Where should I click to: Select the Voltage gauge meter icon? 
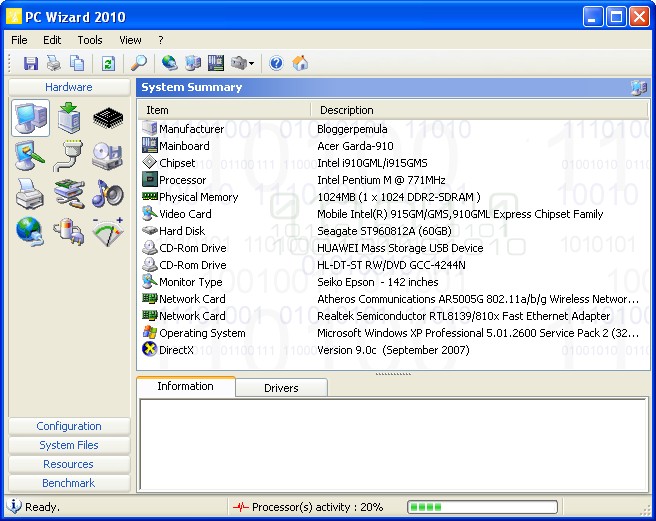(108, 231)
